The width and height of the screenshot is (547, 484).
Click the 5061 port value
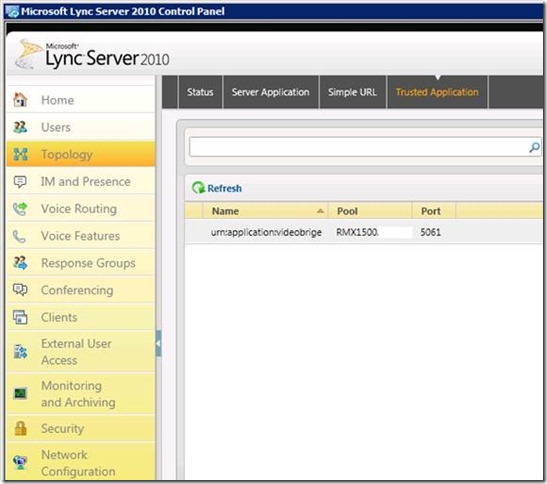tap(430, 232)
